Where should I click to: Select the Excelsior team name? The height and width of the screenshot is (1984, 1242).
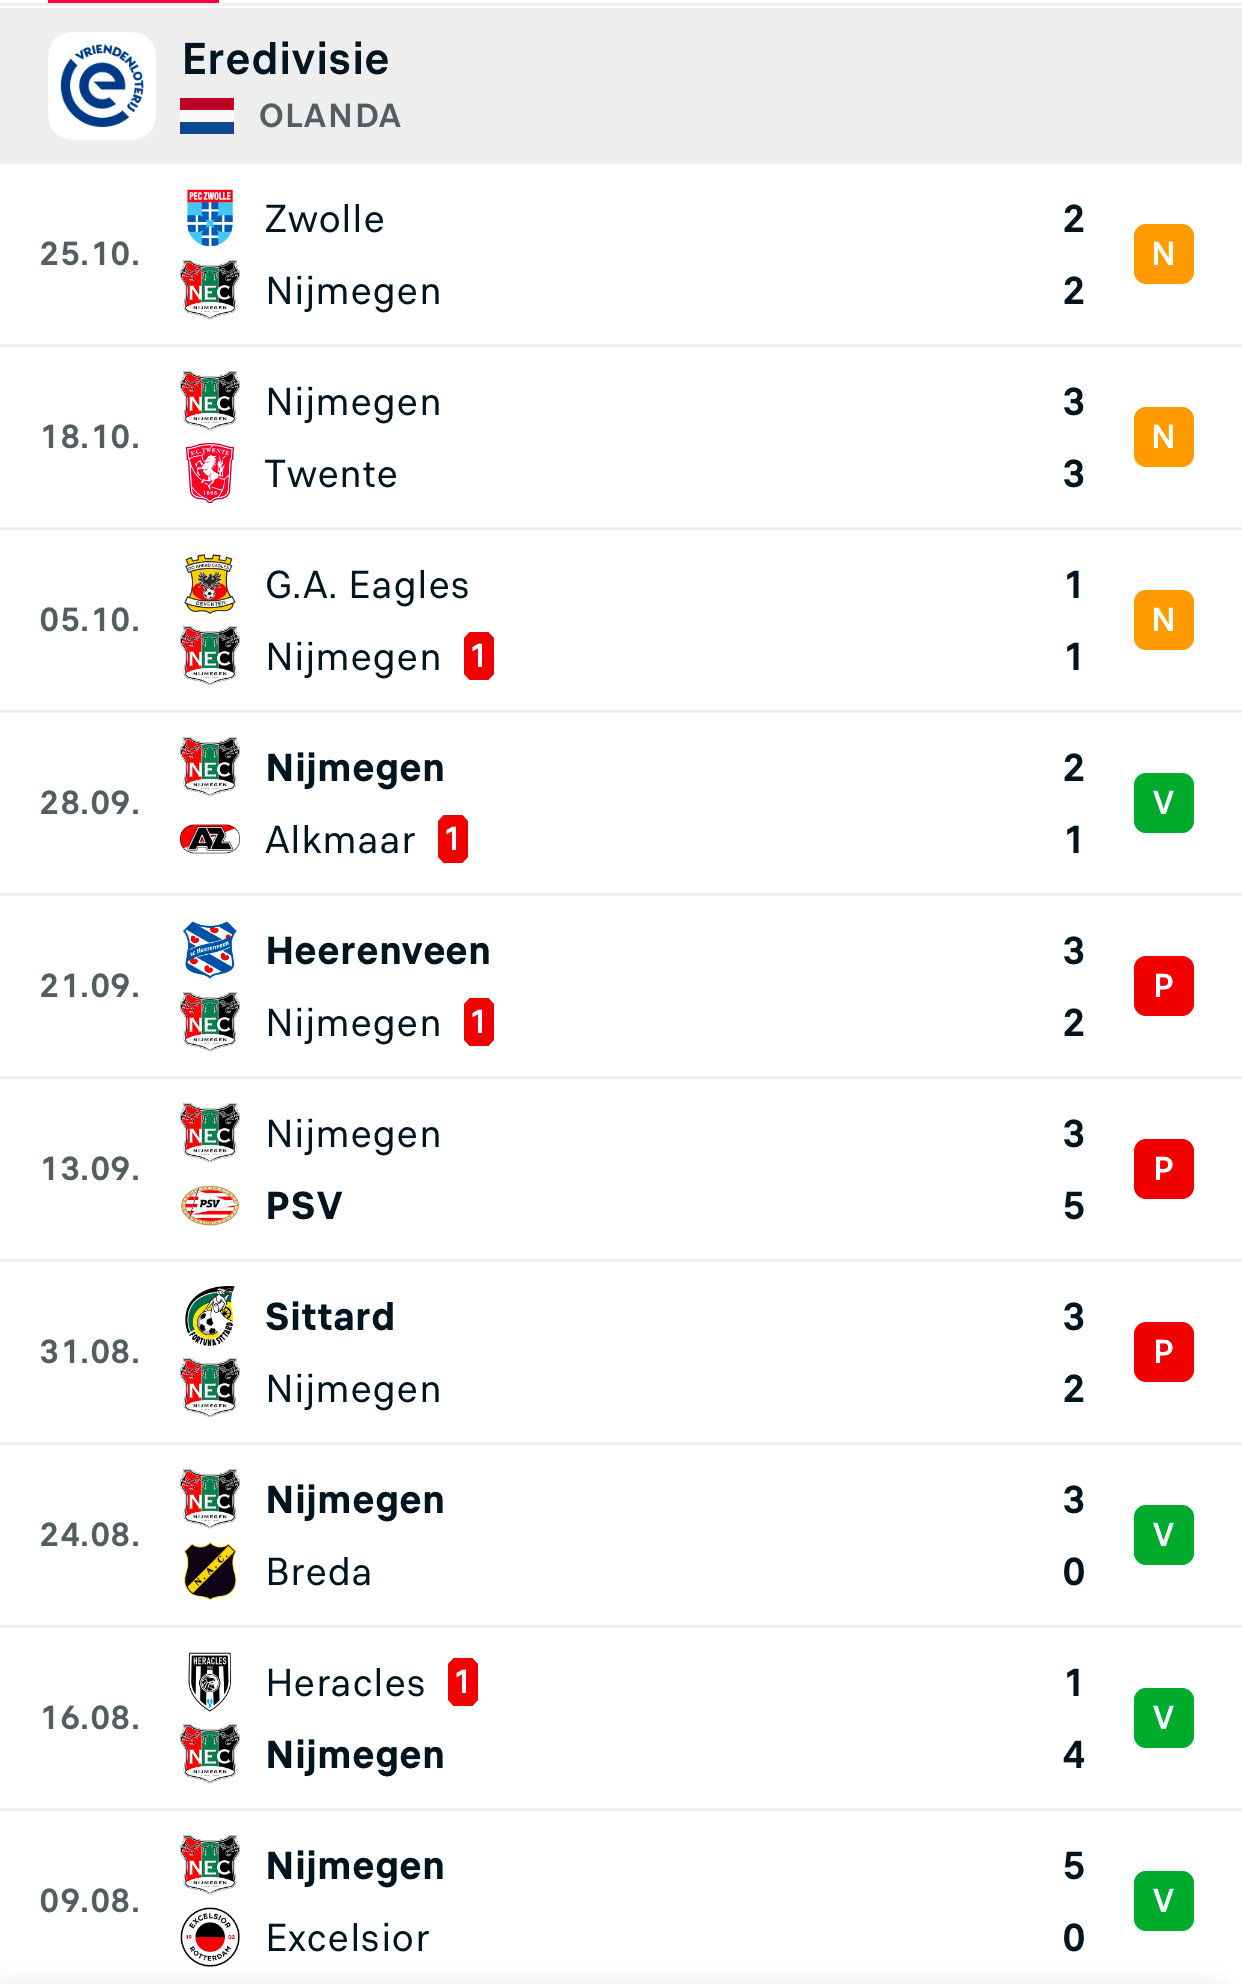pos(347,1938)
